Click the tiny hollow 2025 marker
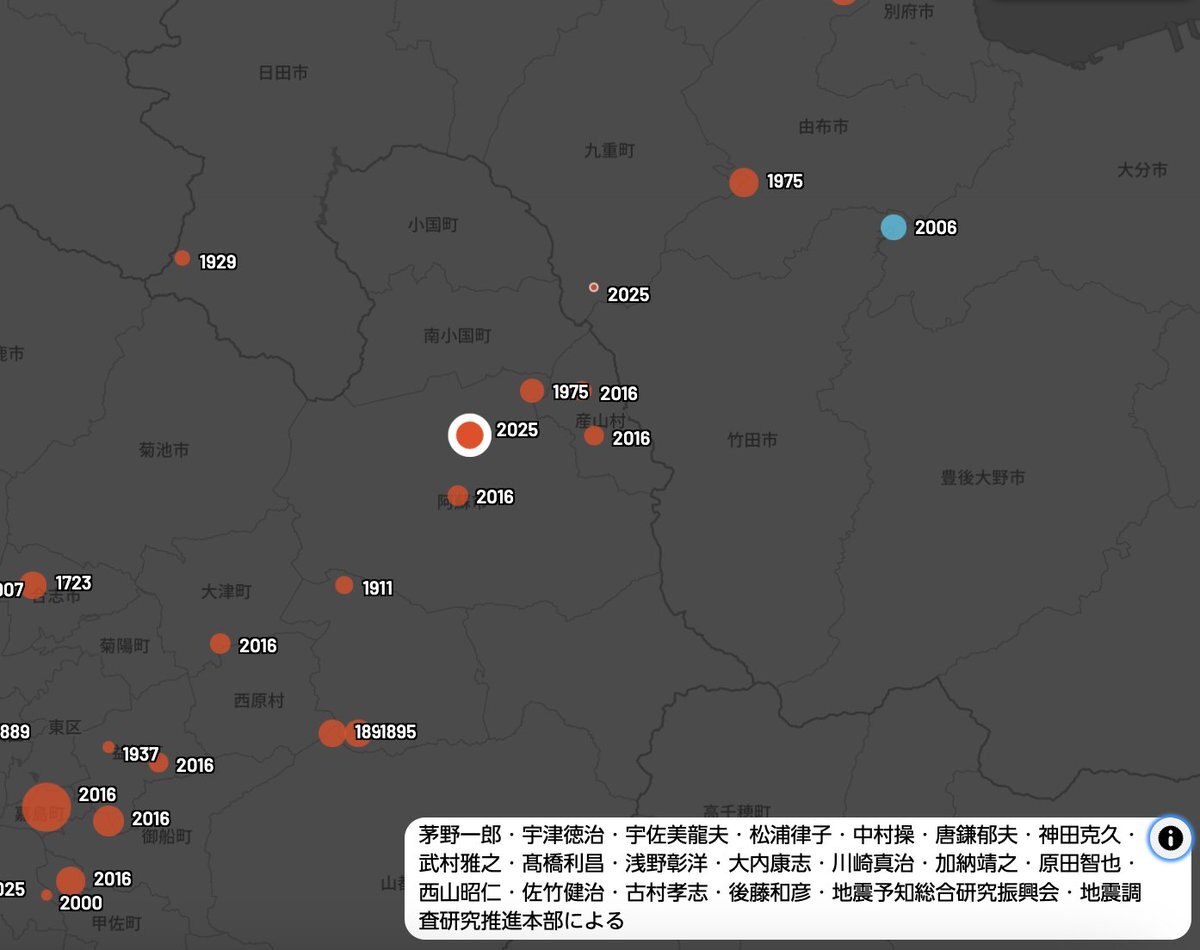Image resolution: width=1200 pixels, height=950 pixels. point(593,287)
